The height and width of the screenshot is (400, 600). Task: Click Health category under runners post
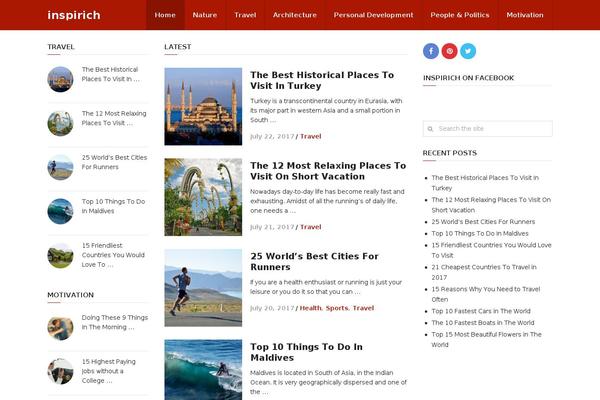point(310,308)
